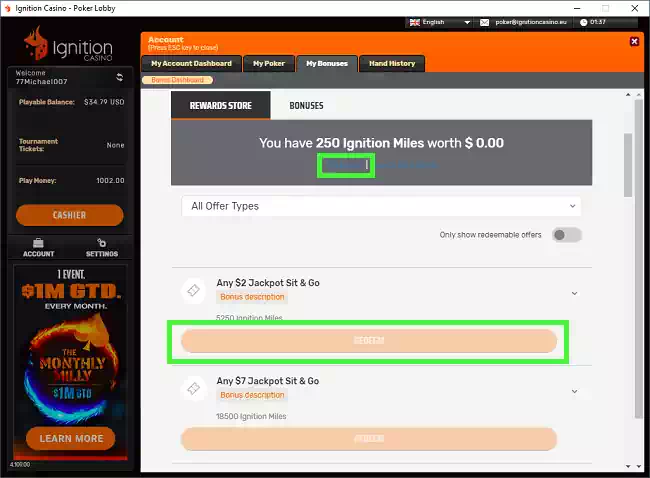Click Redeem for the $7 Jackpot Sit & Go

point(369,439)
